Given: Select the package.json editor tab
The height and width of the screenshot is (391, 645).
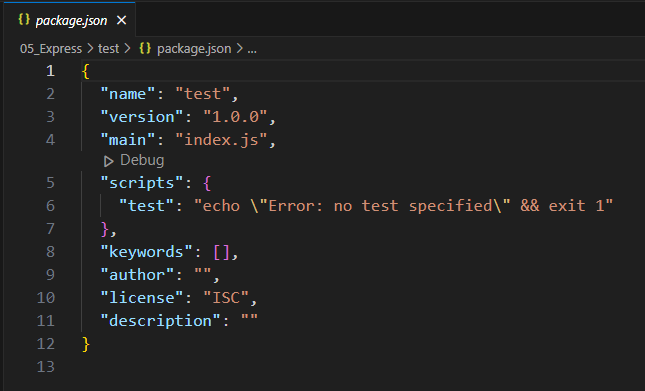Looking at the screenshot, I should (70, 20).
